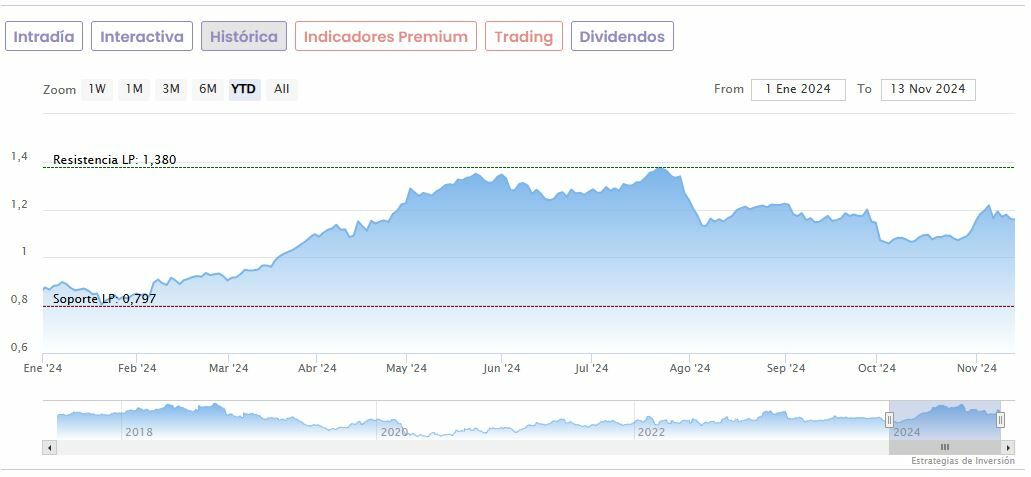Choose the 6M zoom range

pyautogui.click(x=207, y=89)
